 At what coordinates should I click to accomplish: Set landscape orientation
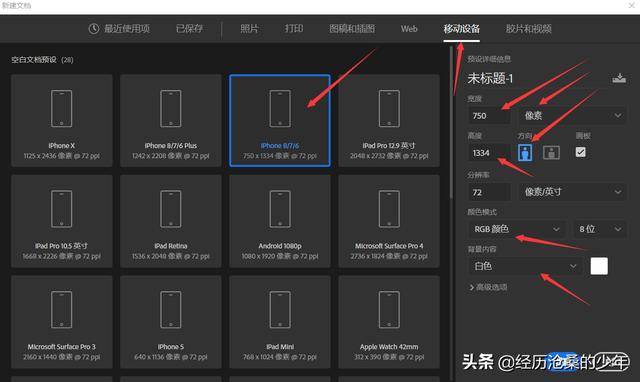[x=551, y=153]
